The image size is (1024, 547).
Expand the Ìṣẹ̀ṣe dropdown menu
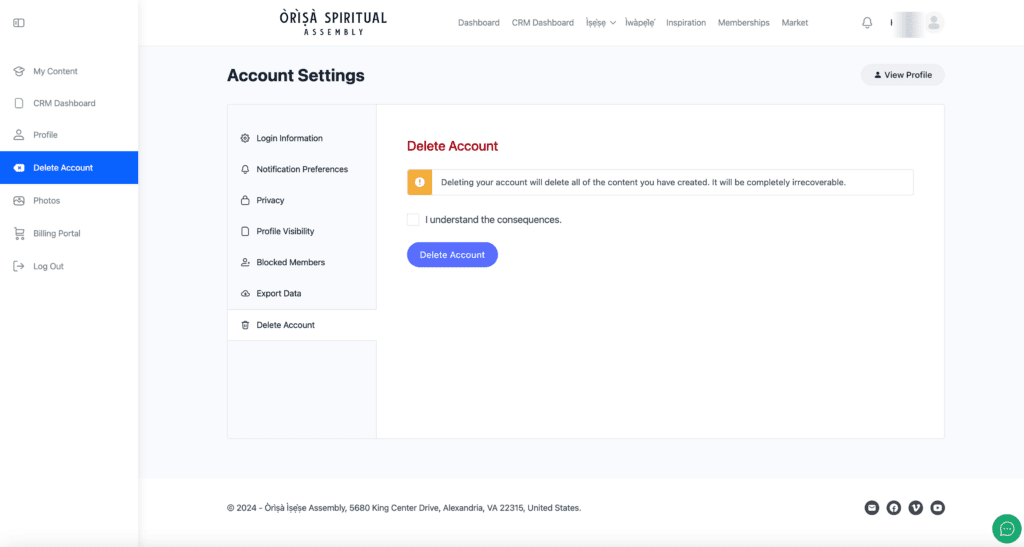tap(600, 23)
